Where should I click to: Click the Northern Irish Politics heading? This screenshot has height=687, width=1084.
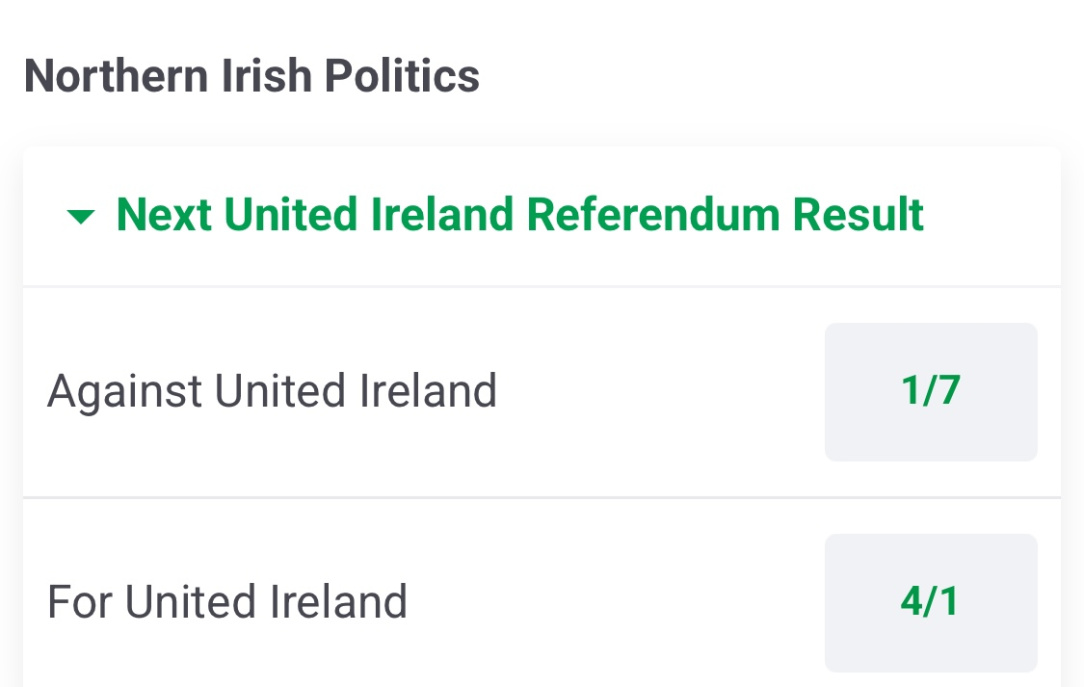coord(252,76)
